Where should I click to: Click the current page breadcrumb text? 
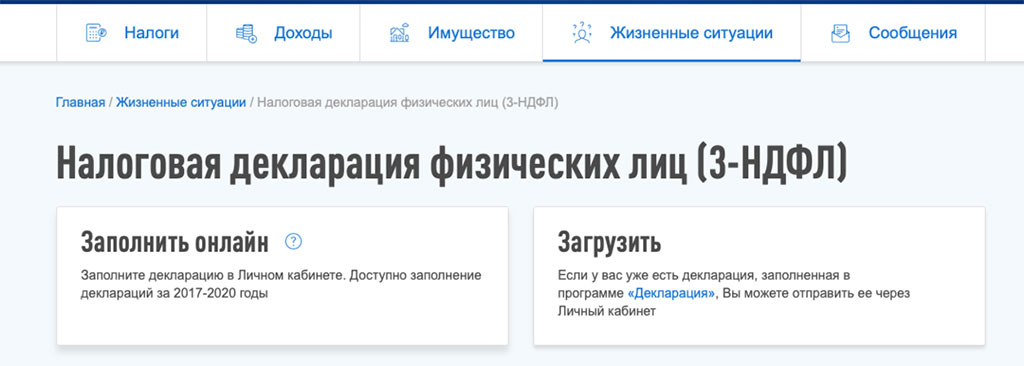[408, 103]
